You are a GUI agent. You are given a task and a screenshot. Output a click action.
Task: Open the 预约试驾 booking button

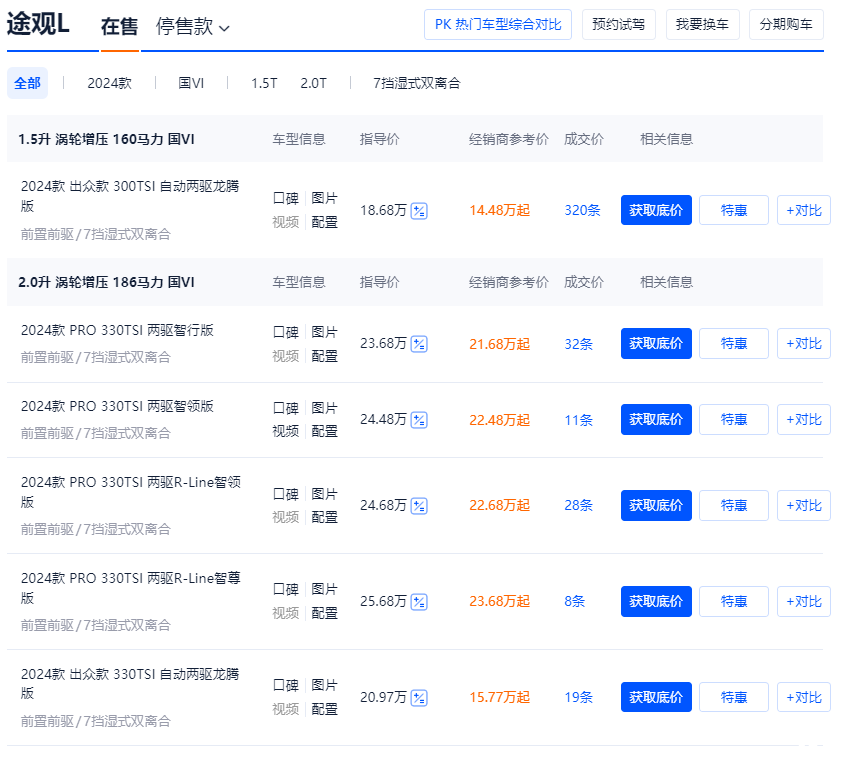click(x=619, y=24)
